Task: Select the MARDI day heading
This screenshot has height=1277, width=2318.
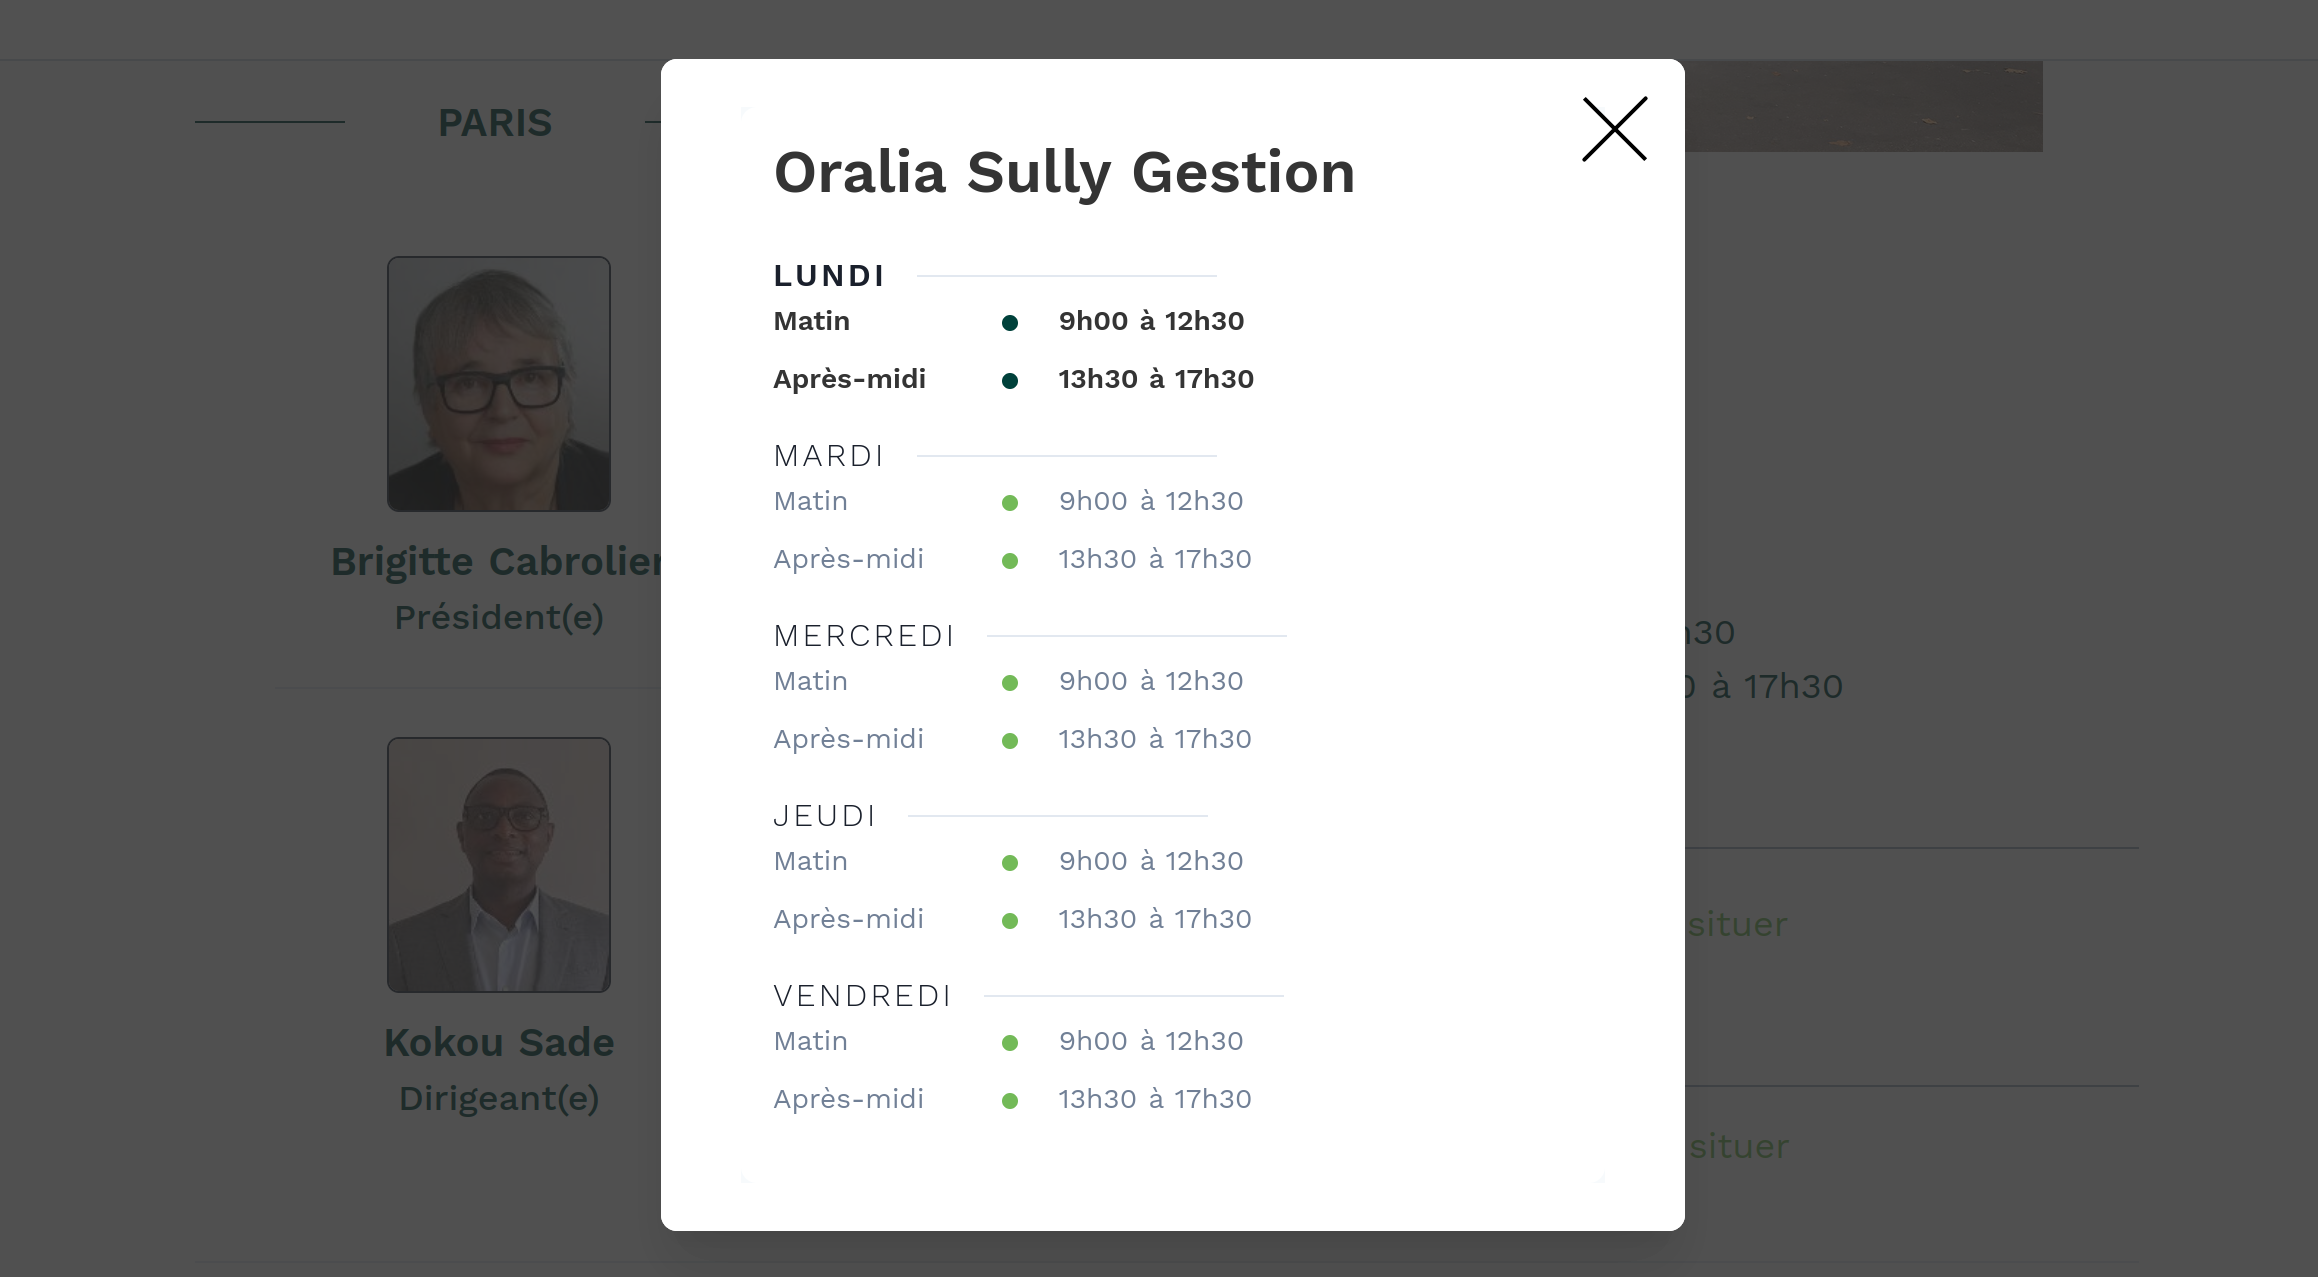Action: (829, 456)
